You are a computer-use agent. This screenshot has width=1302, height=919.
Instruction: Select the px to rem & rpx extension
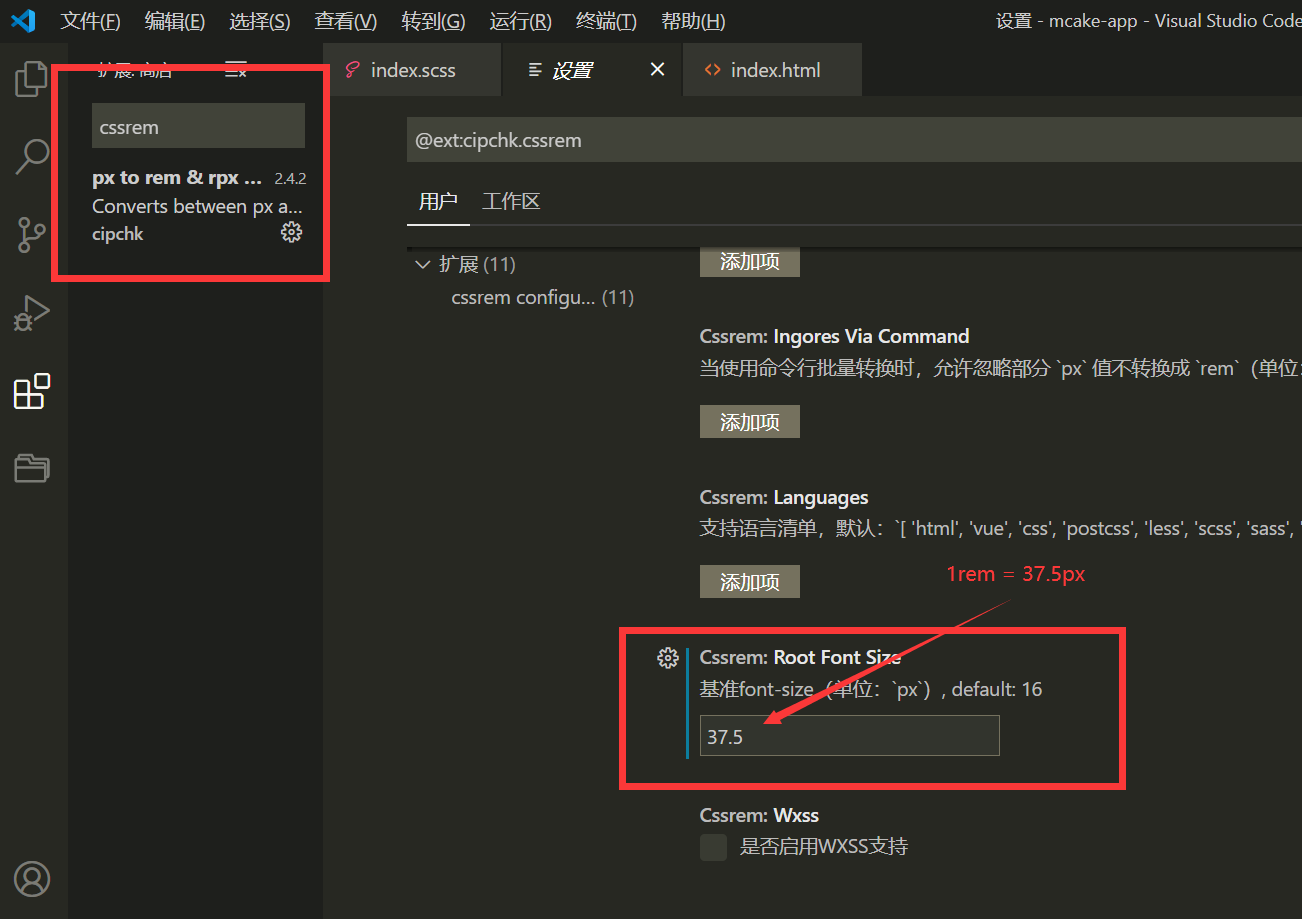[x=197, y=206]
